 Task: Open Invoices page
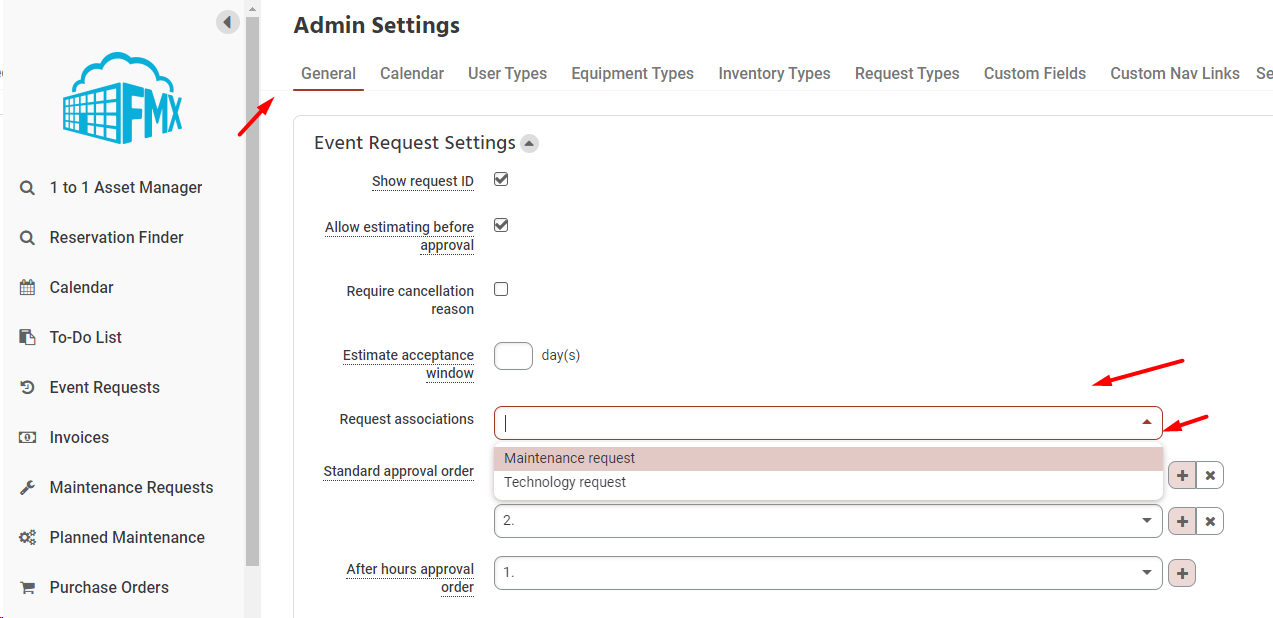(x=79, y=437)
